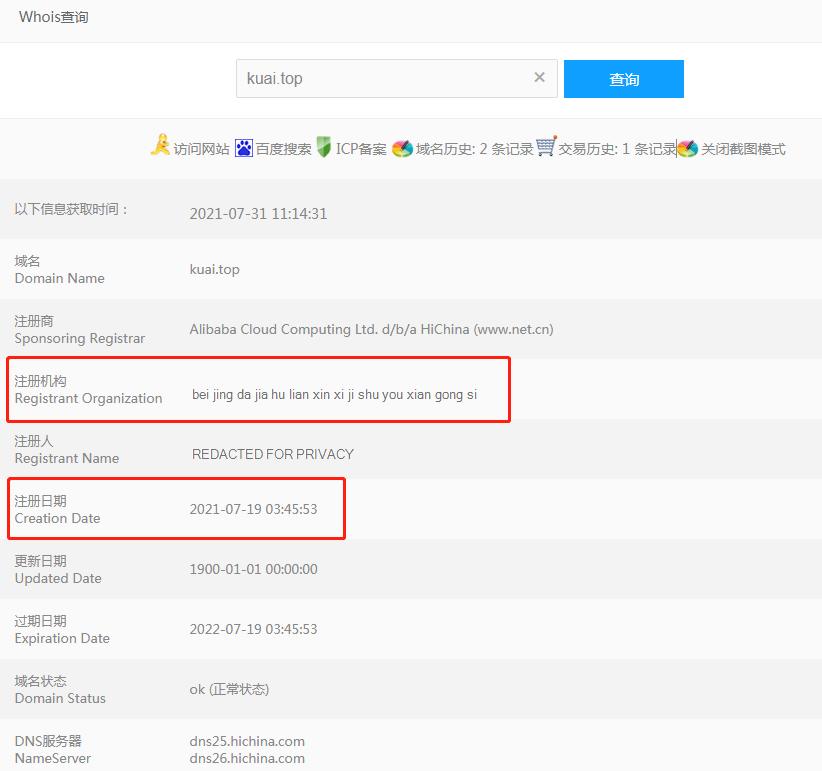This screenshot has height=771, width=822.
Task: View 域名历史: 2 条记录 link
Action: pyautogui.click(x=474, y=149)
